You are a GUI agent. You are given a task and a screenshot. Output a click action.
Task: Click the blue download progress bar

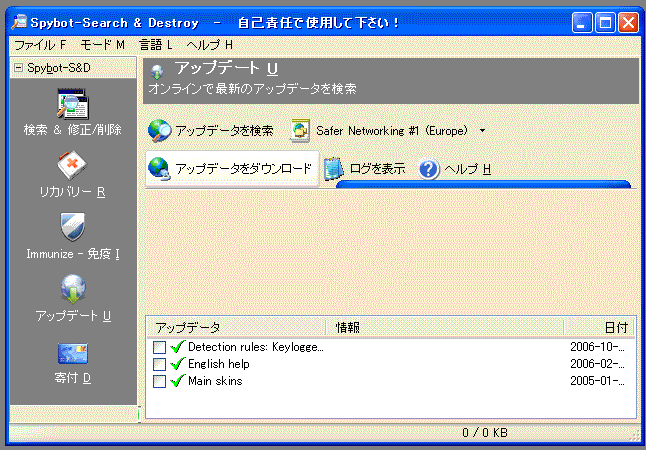click(x=483, y=184)
